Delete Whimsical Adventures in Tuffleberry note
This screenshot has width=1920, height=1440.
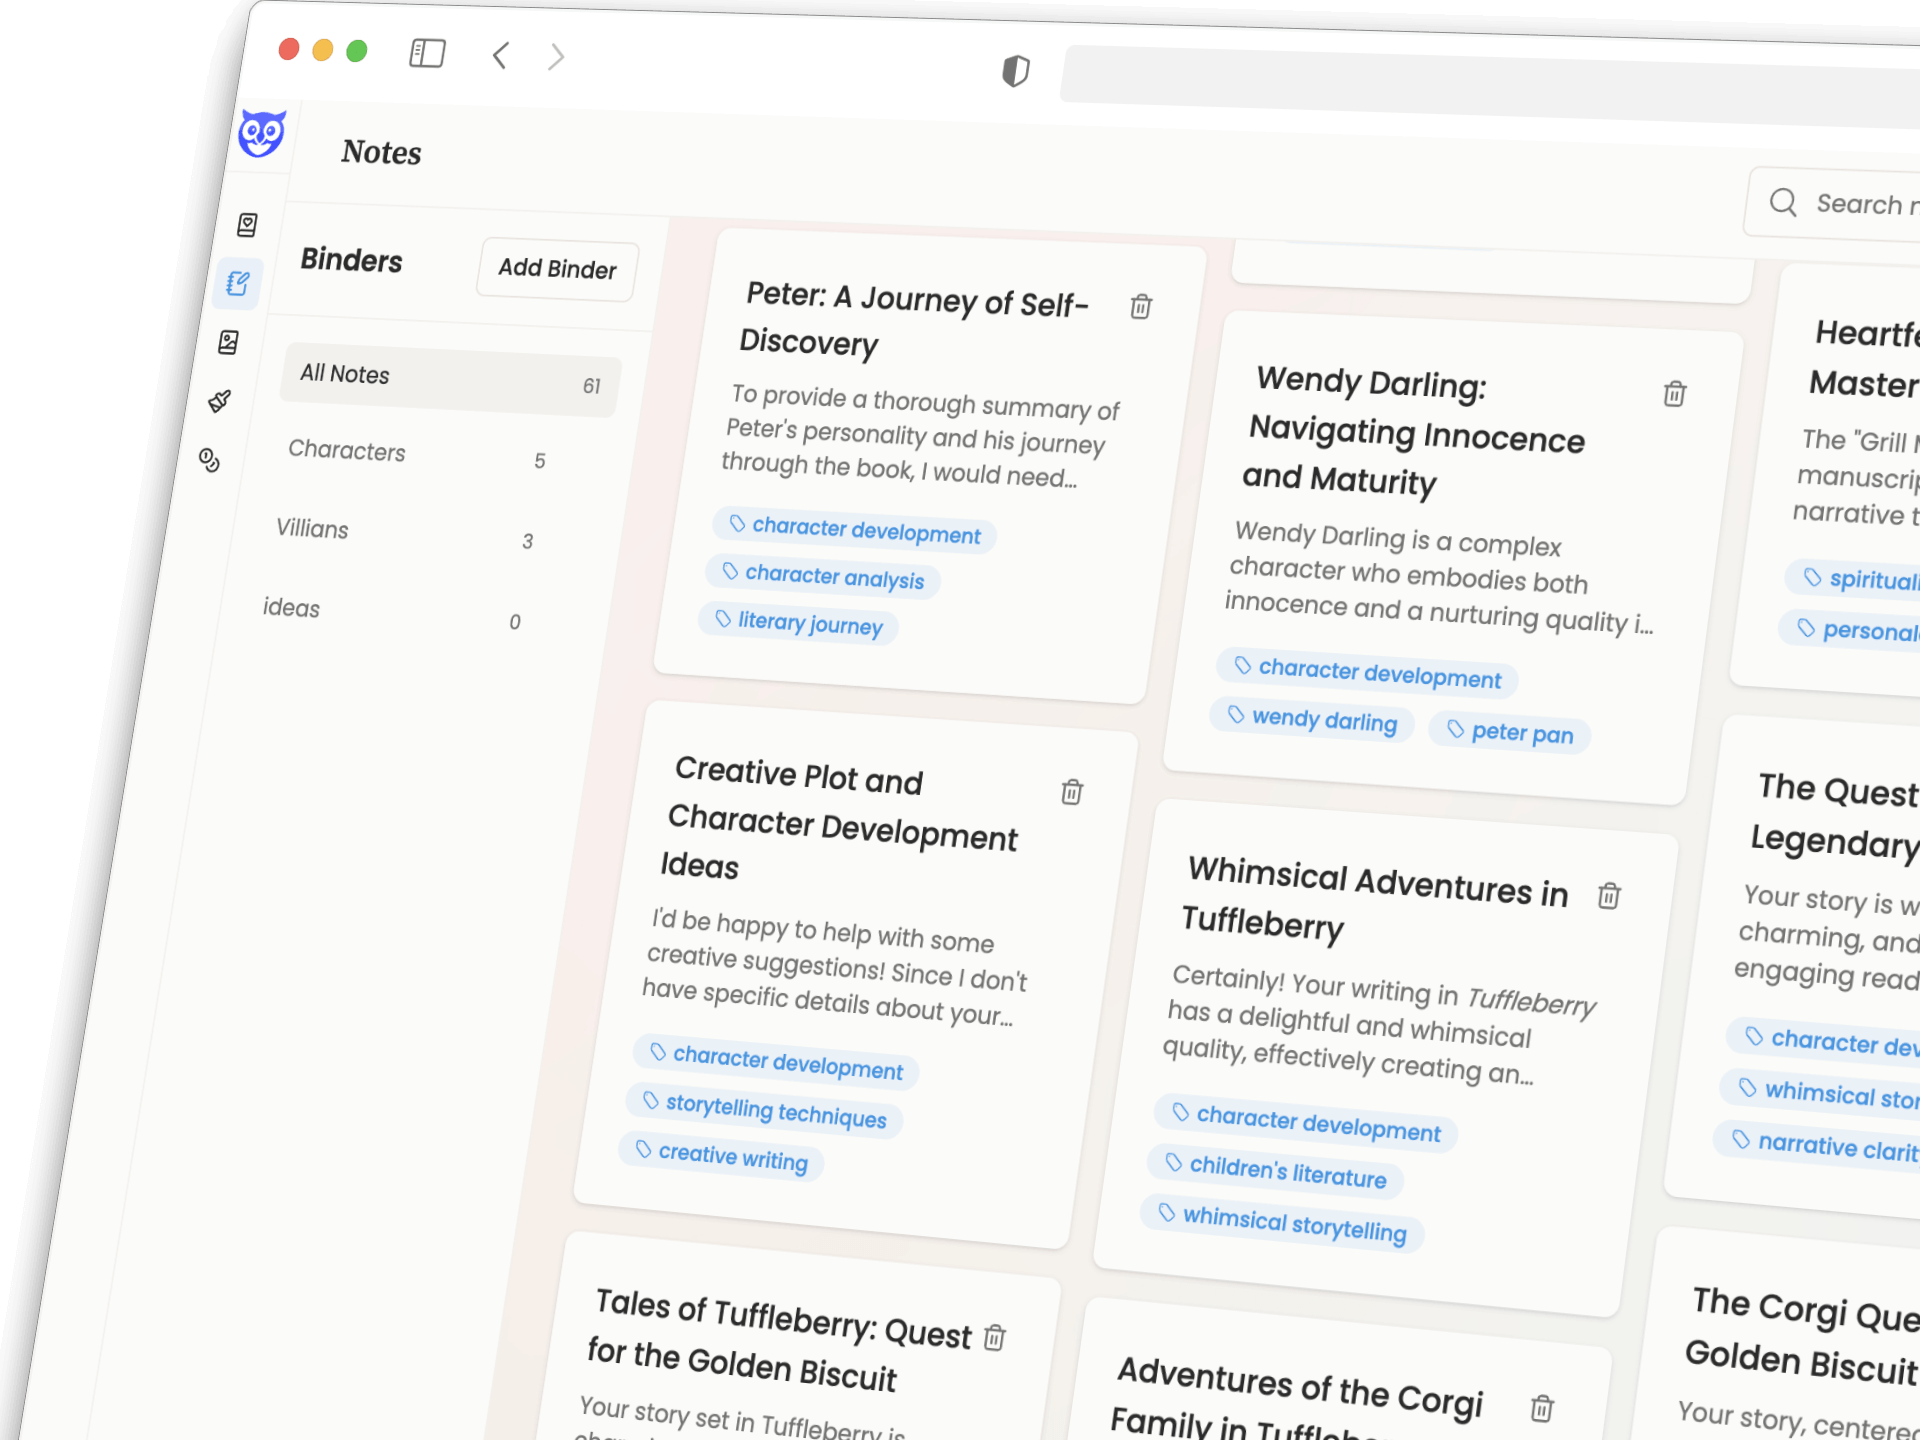[1609, 895]
